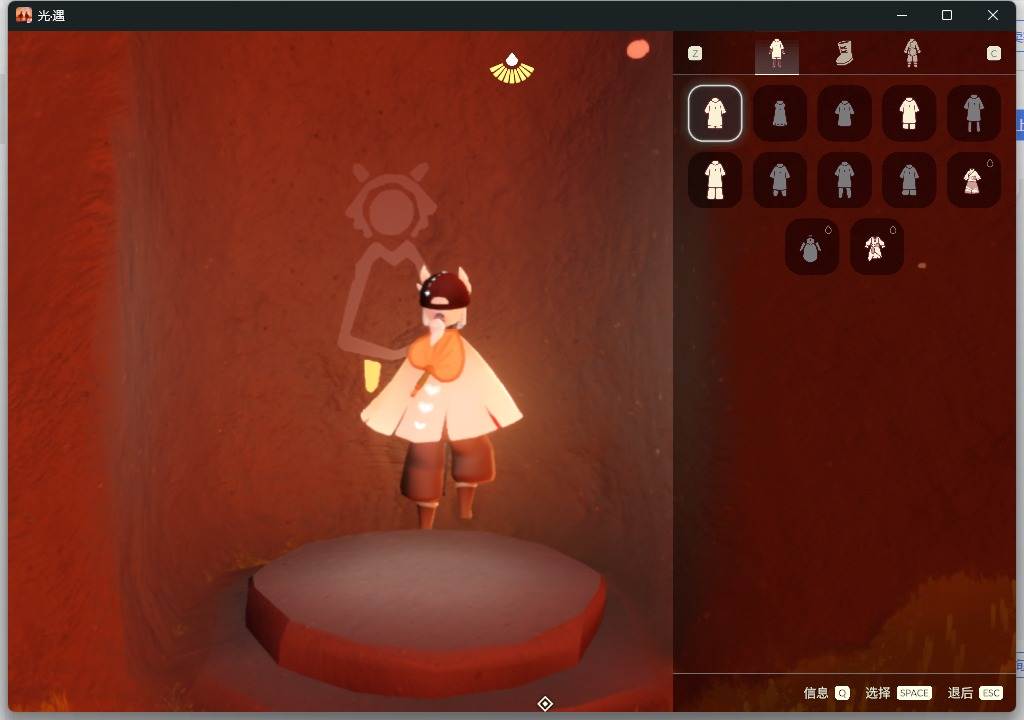
Task: Open info with the 信息 Q button
Action: 826,693
